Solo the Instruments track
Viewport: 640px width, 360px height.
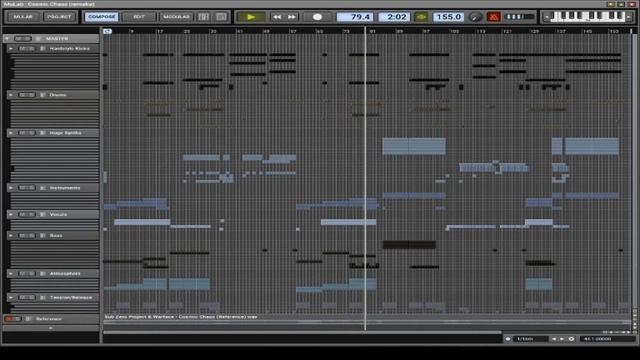[31, 188]
